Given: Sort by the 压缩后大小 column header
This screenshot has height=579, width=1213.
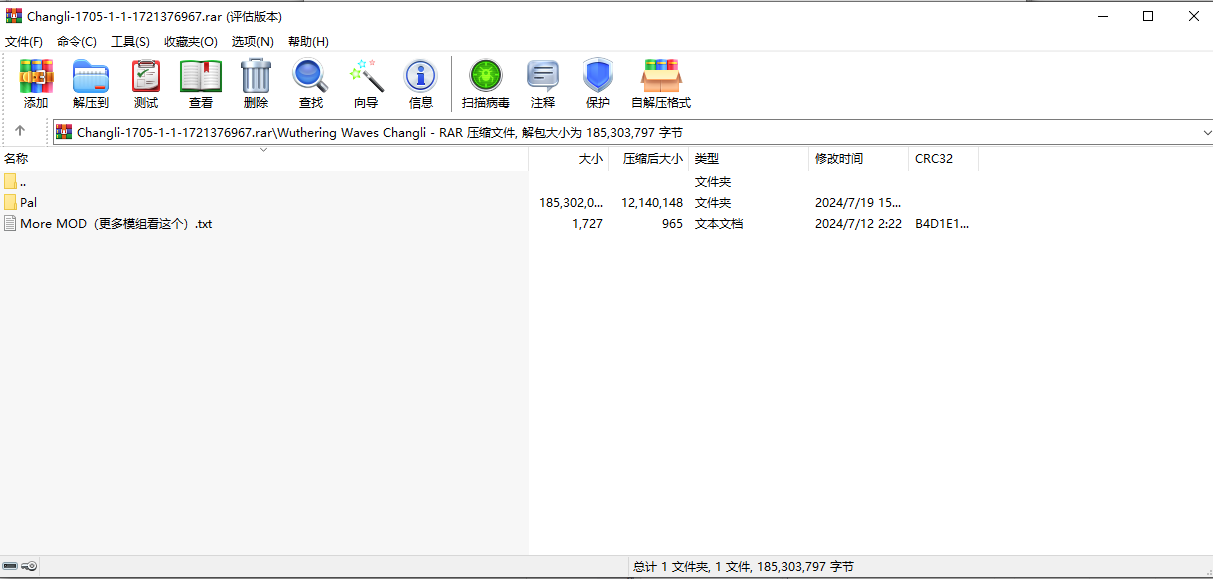Looking at the screenshot, I should click(649, 158).
